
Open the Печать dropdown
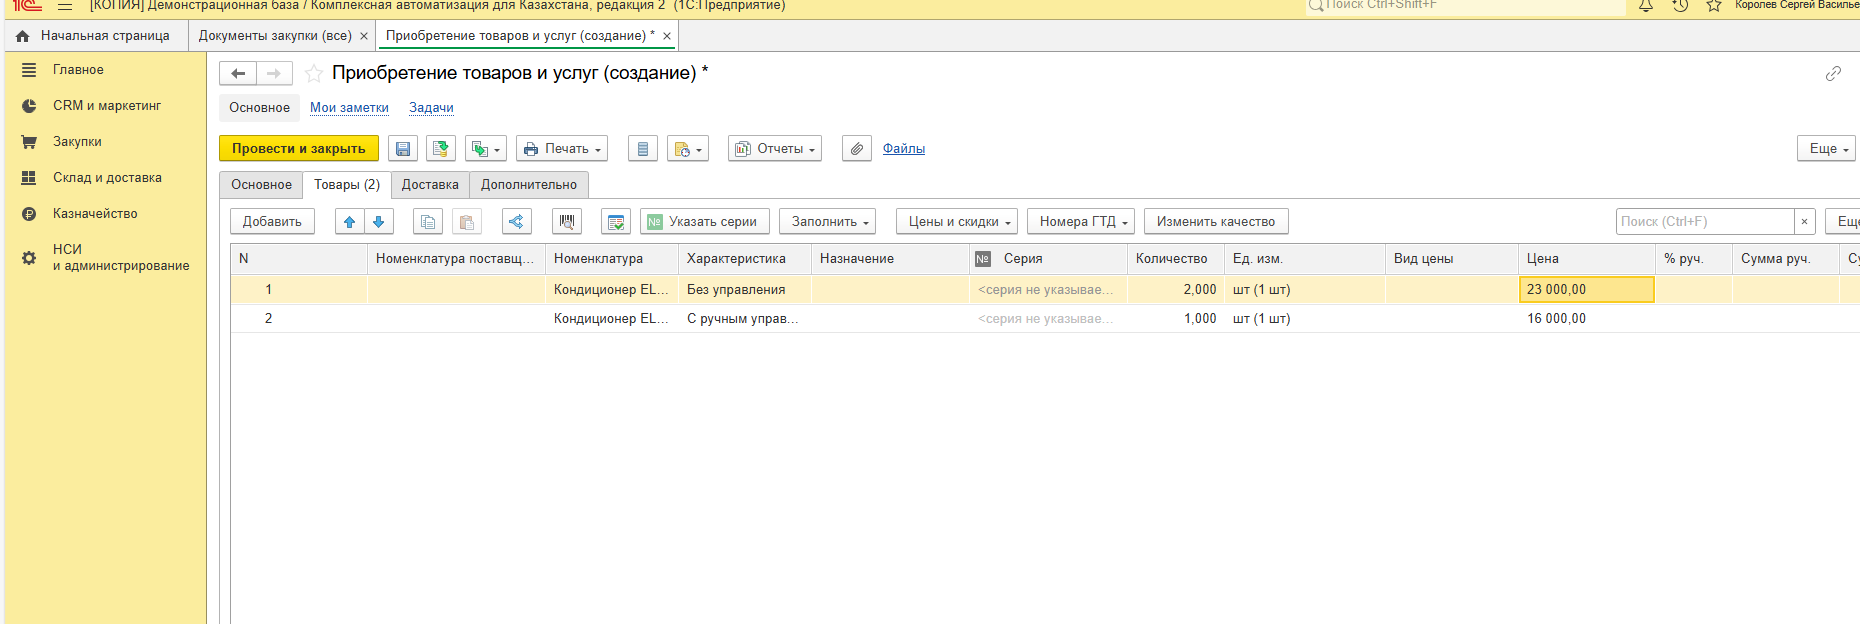point(562,149)
